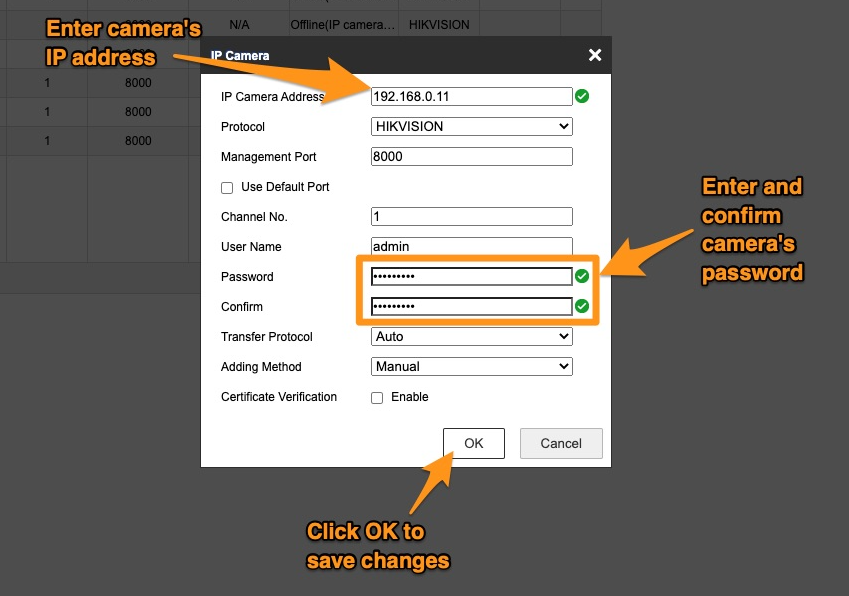This screenshot has height=596, width=849.
Task: Click the IP Camera Address field
Action: 471,97
